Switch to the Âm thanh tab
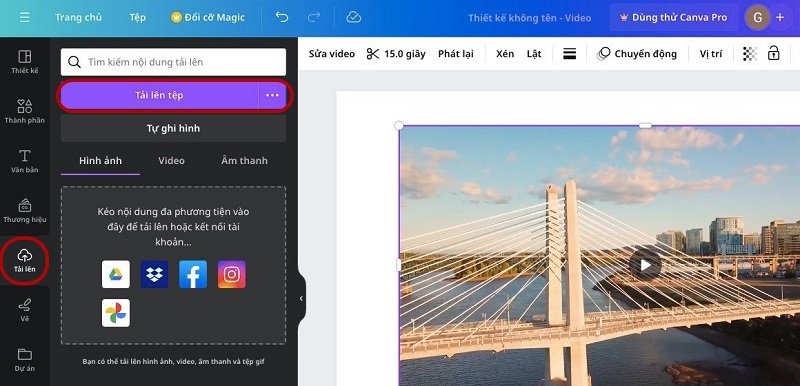The image size is (800, 386). [x=244, y=161]
